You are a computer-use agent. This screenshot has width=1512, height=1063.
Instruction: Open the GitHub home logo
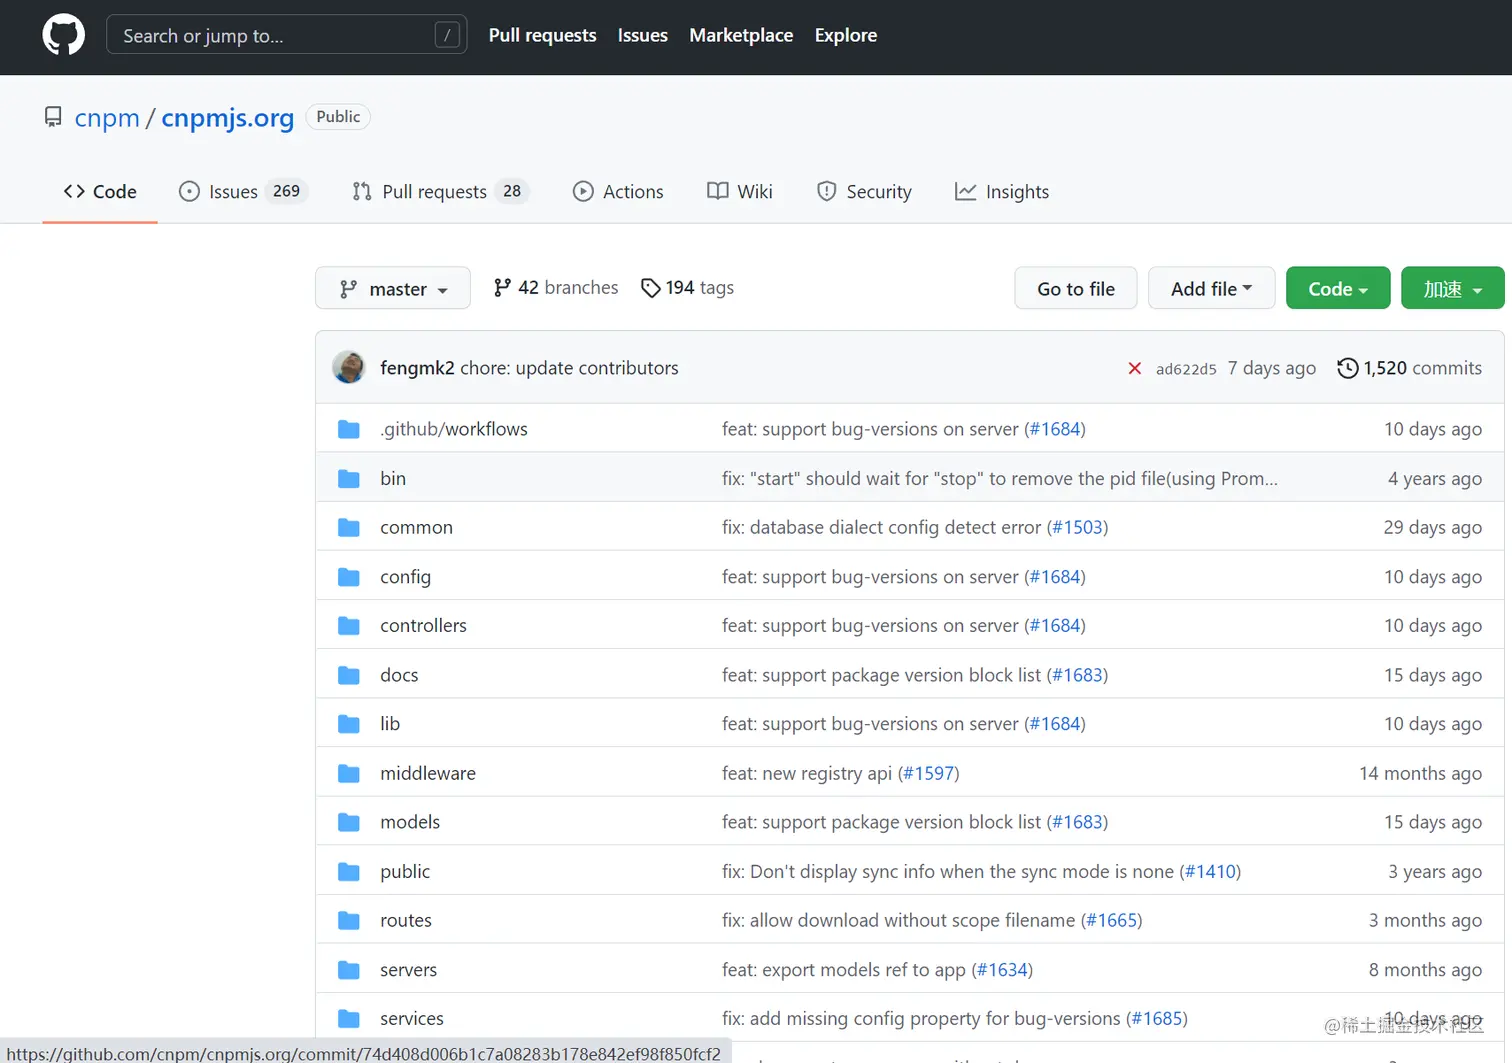point(64,35)
